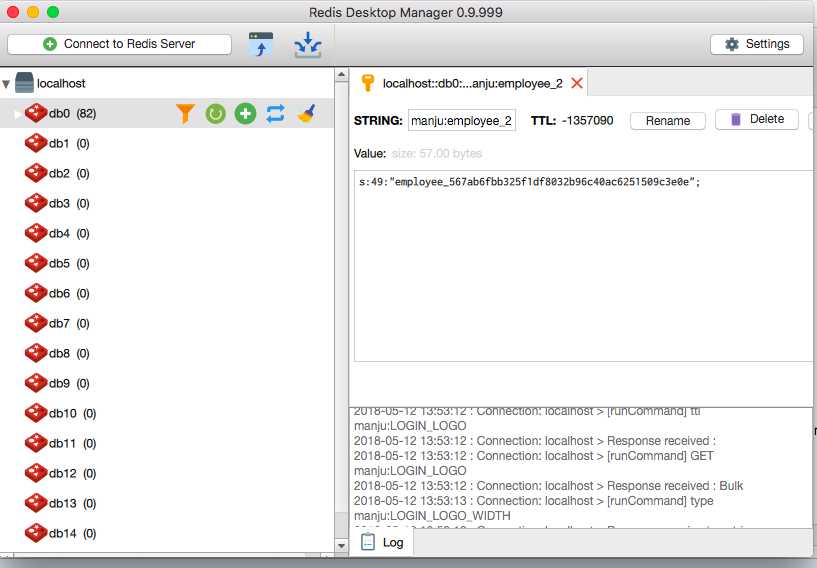Select the db3 (0) database
Viewport: 817px width, 568px height.
coord(166,203)
